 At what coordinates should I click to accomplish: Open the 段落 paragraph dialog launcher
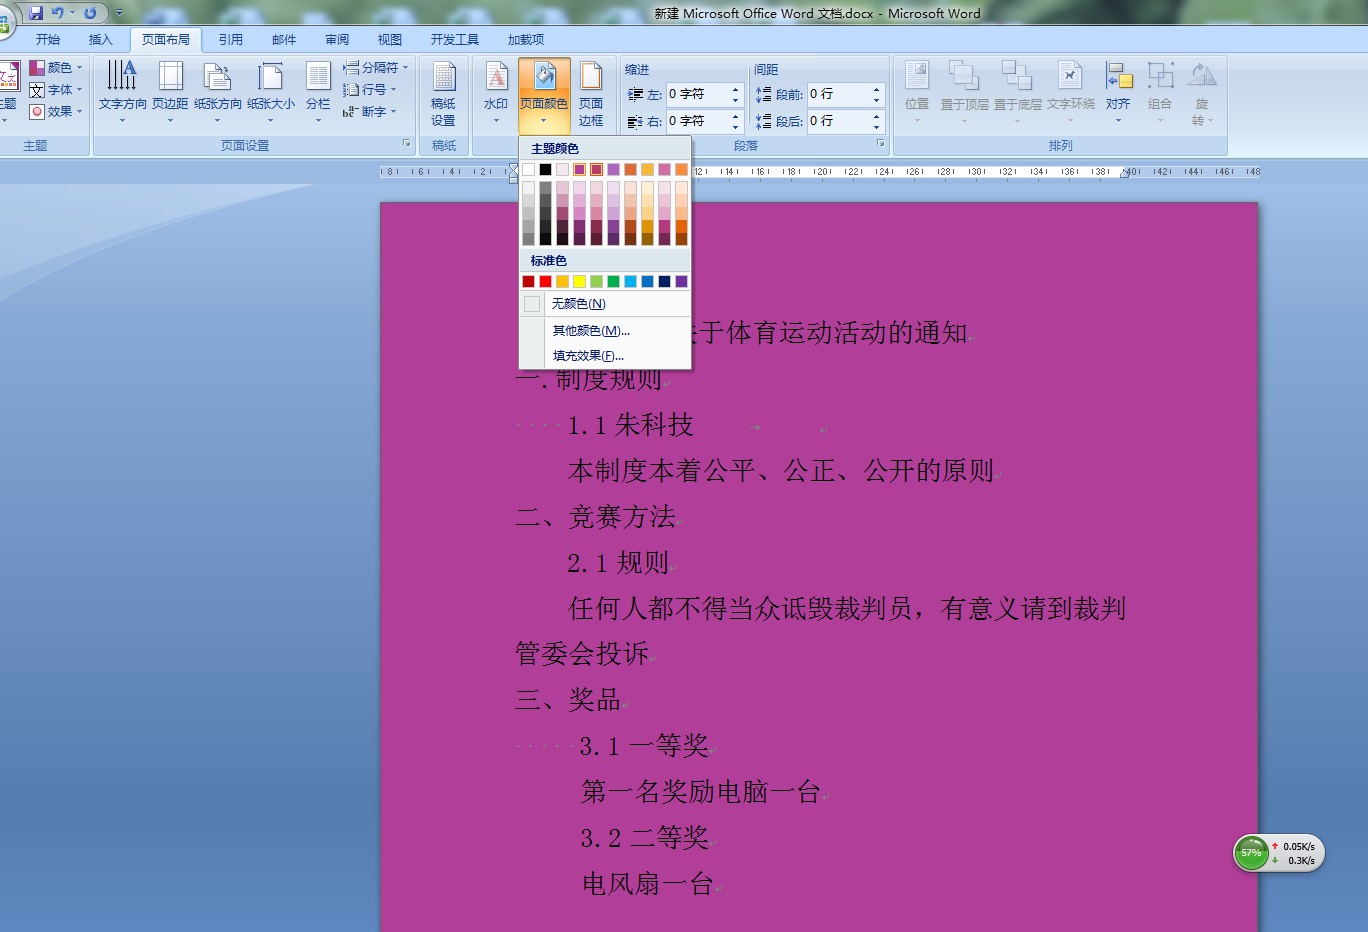coord(881,145)
